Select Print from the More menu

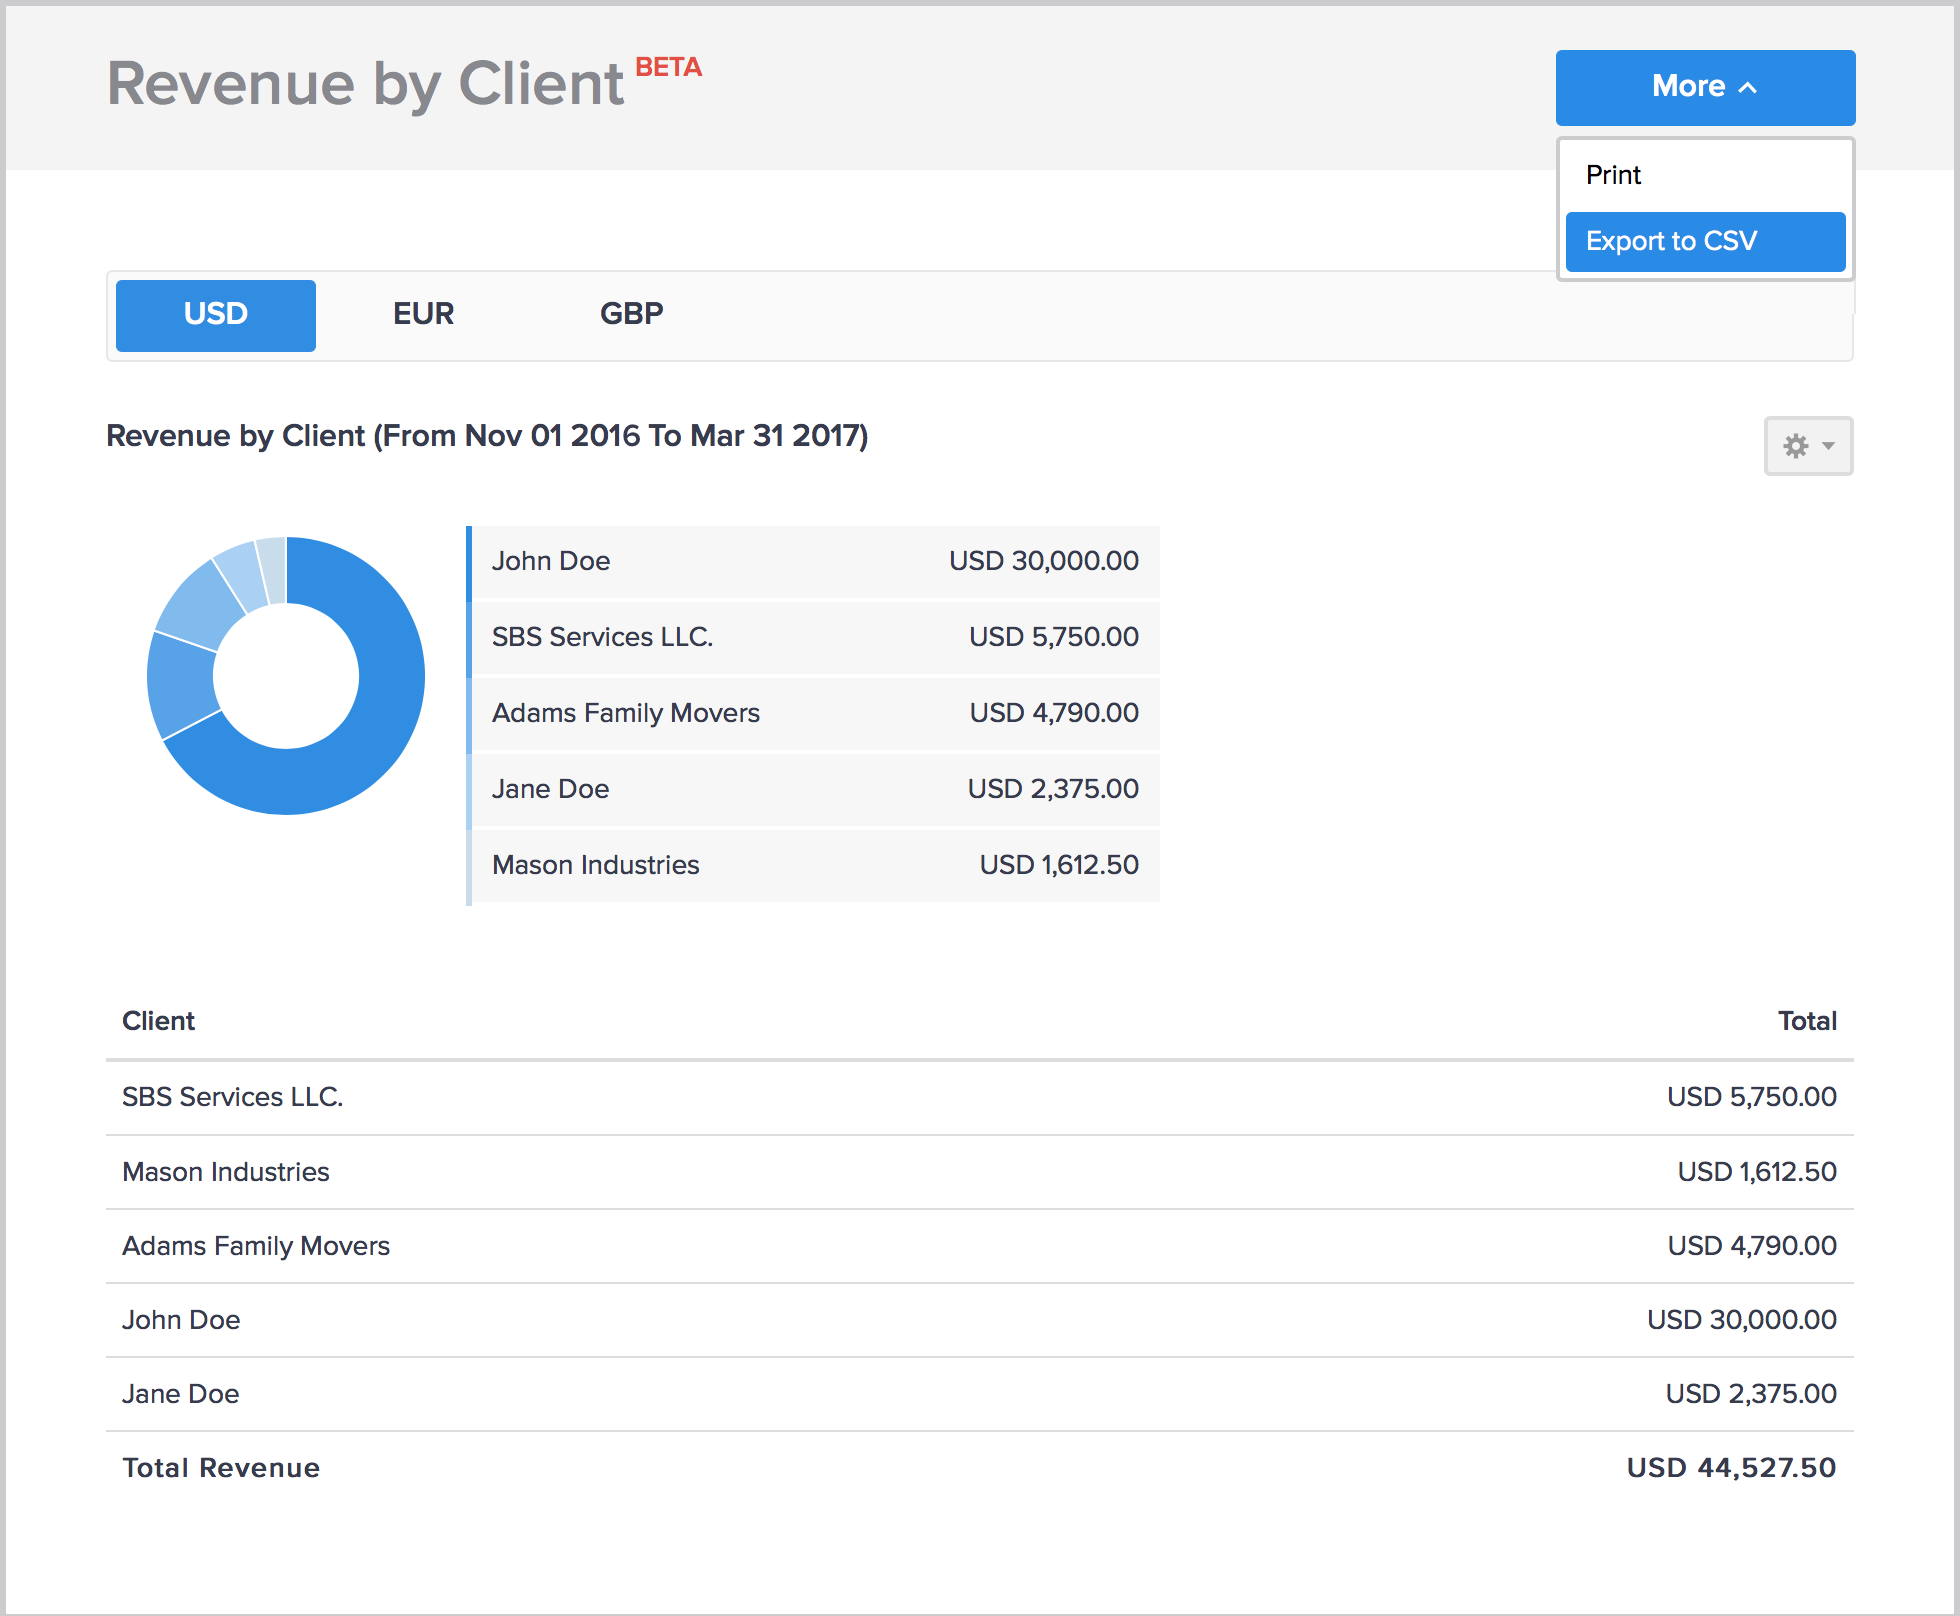1613,175
